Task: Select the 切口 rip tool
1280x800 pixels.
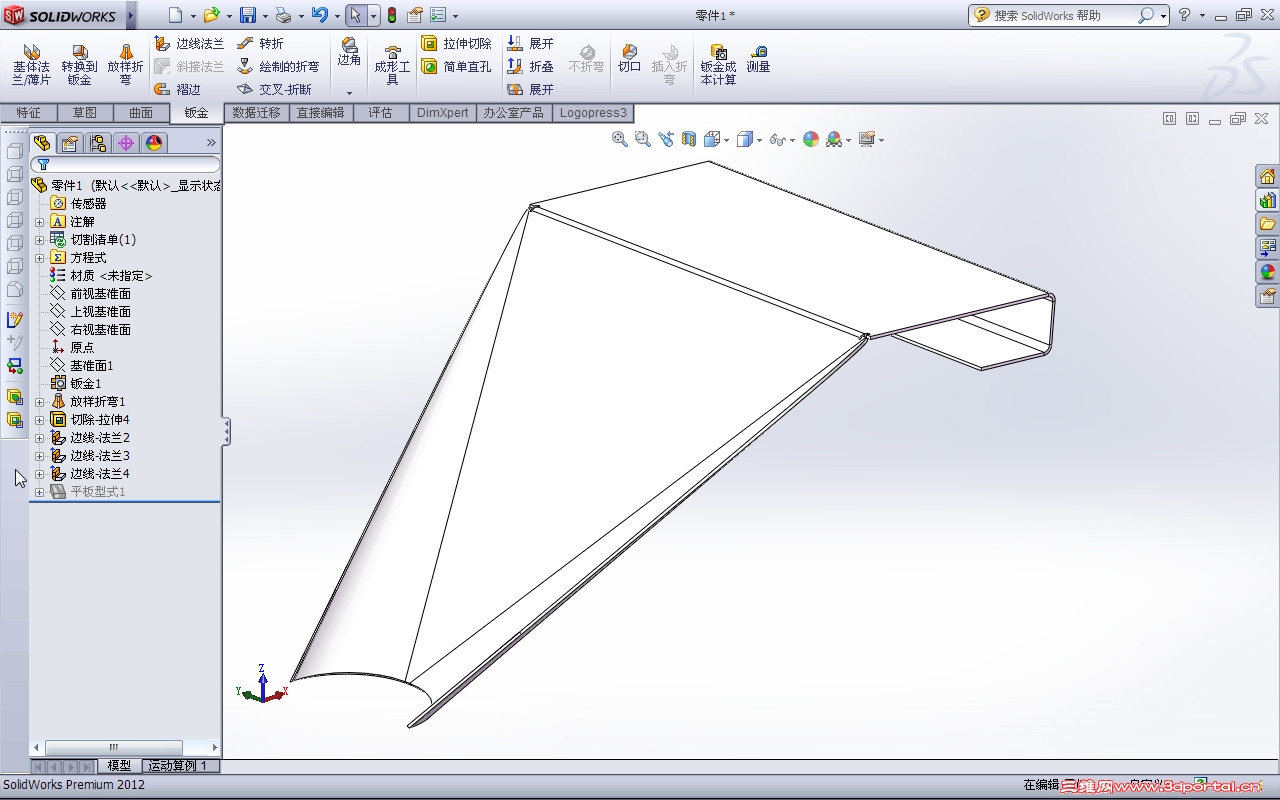Action: [629, 59]
